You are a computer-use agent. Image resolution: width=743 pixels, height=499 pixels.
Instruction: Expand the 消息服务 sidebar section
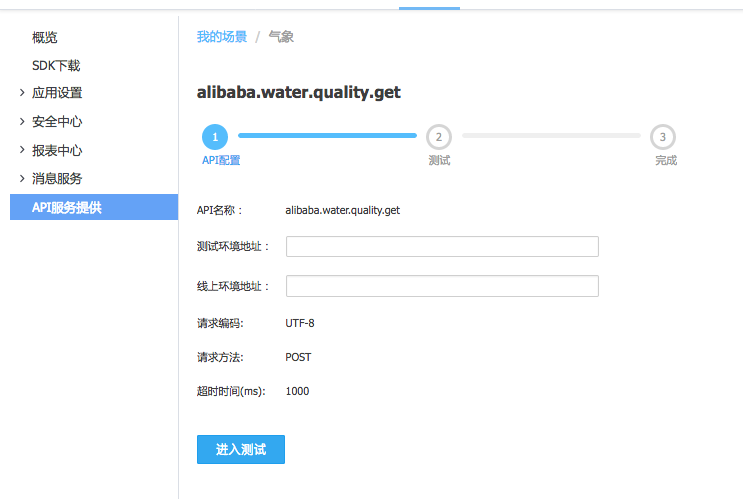tap(57, 179)
